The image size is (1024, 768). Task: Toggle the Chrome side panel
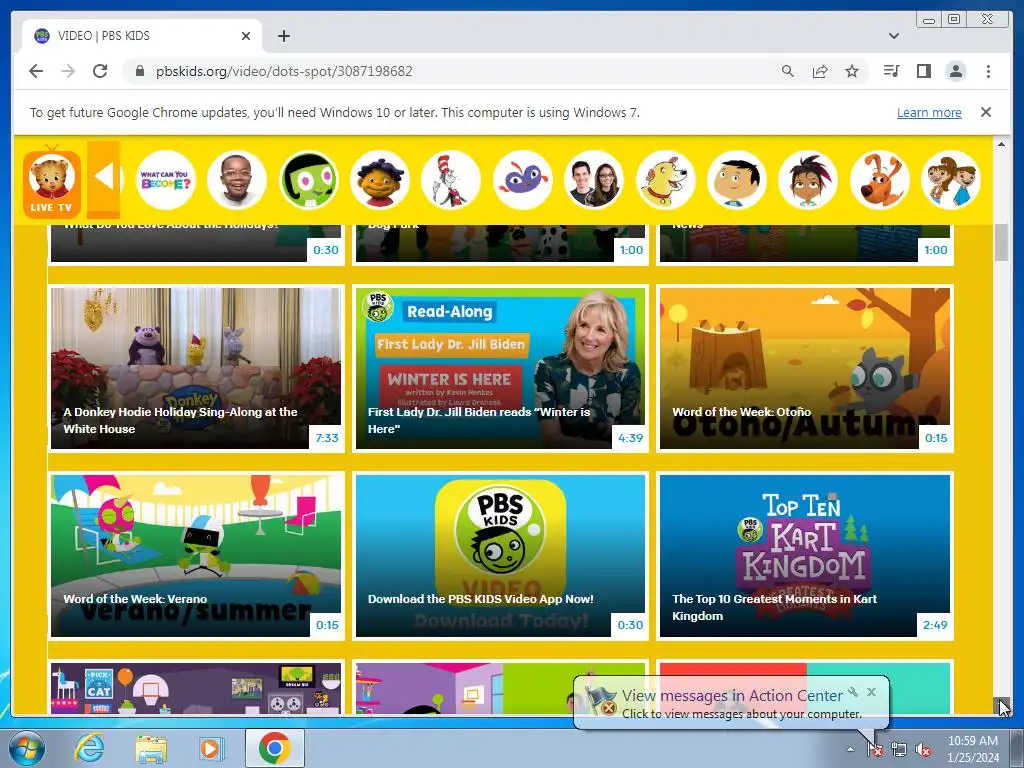pos(923,71)
